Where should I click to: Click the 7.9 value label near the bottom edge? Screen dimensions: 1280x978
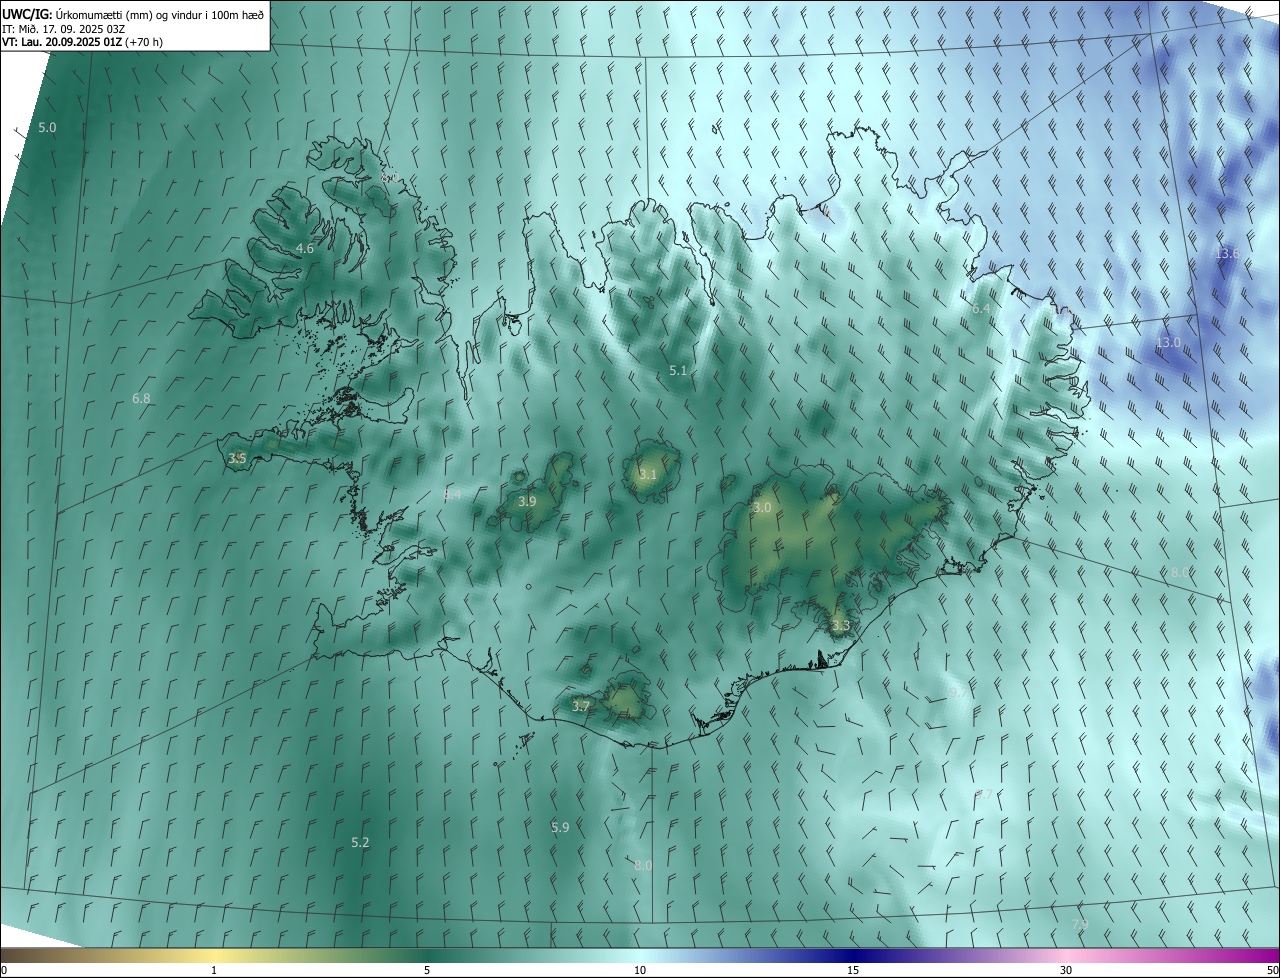click(1080, 923)
